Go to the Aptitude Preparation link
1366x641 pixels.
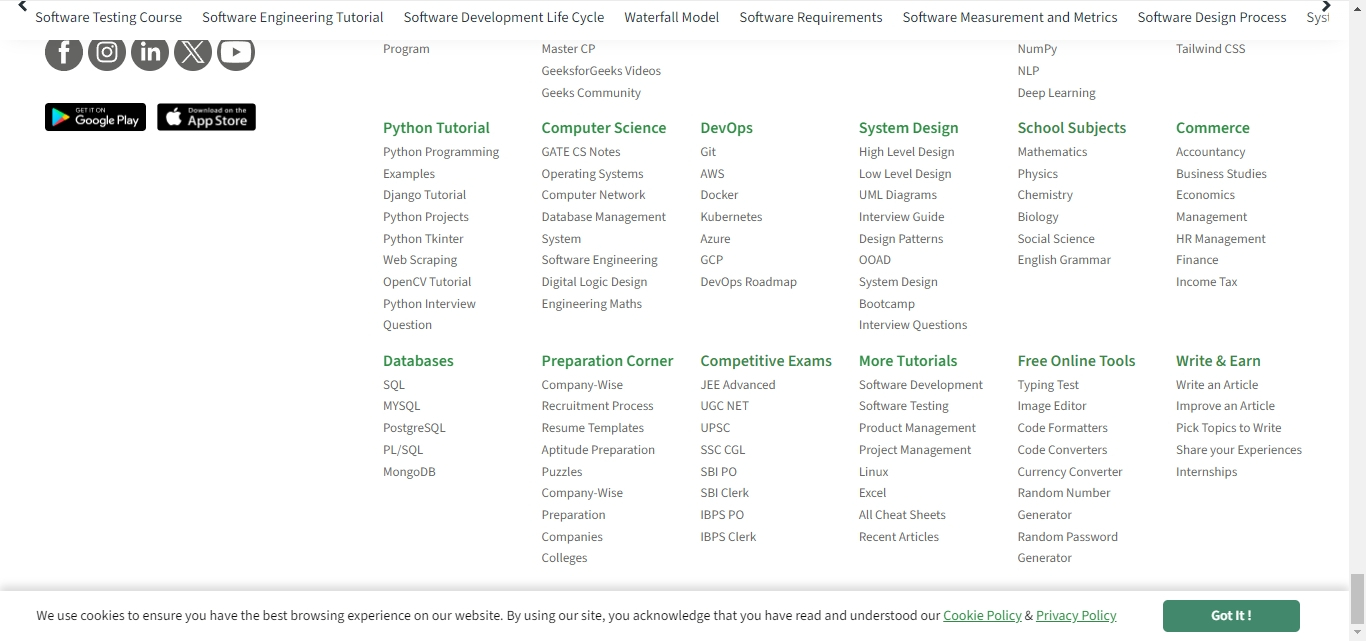click(598, 450)
